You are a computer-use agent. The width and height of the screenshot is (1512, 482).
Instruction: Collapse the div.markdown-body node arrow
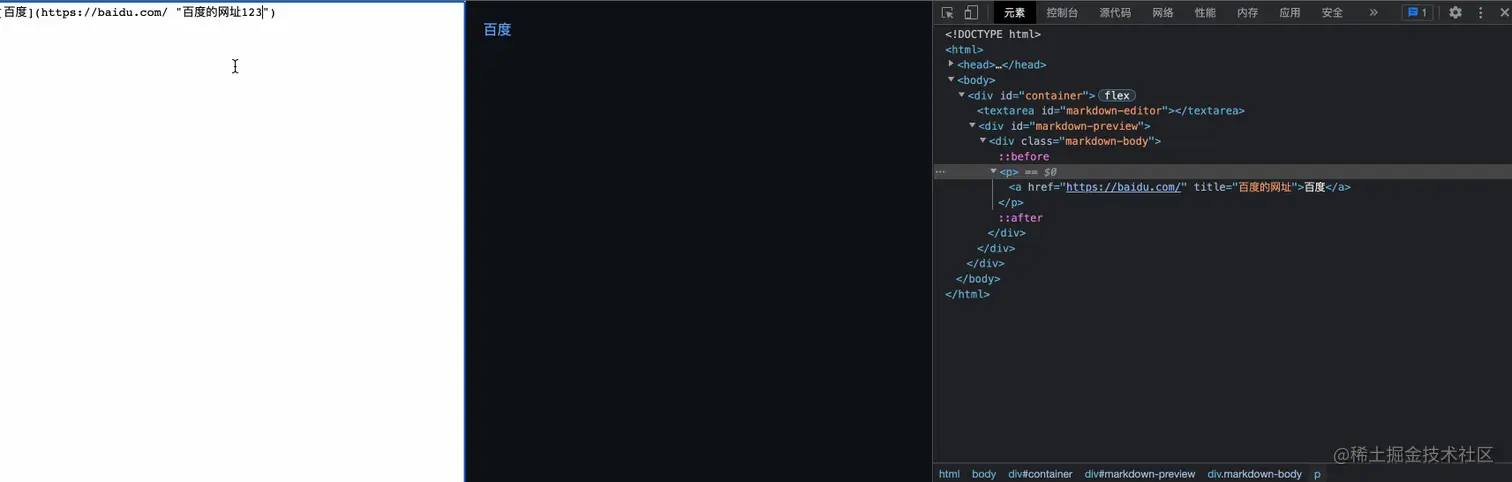point(983,140)
